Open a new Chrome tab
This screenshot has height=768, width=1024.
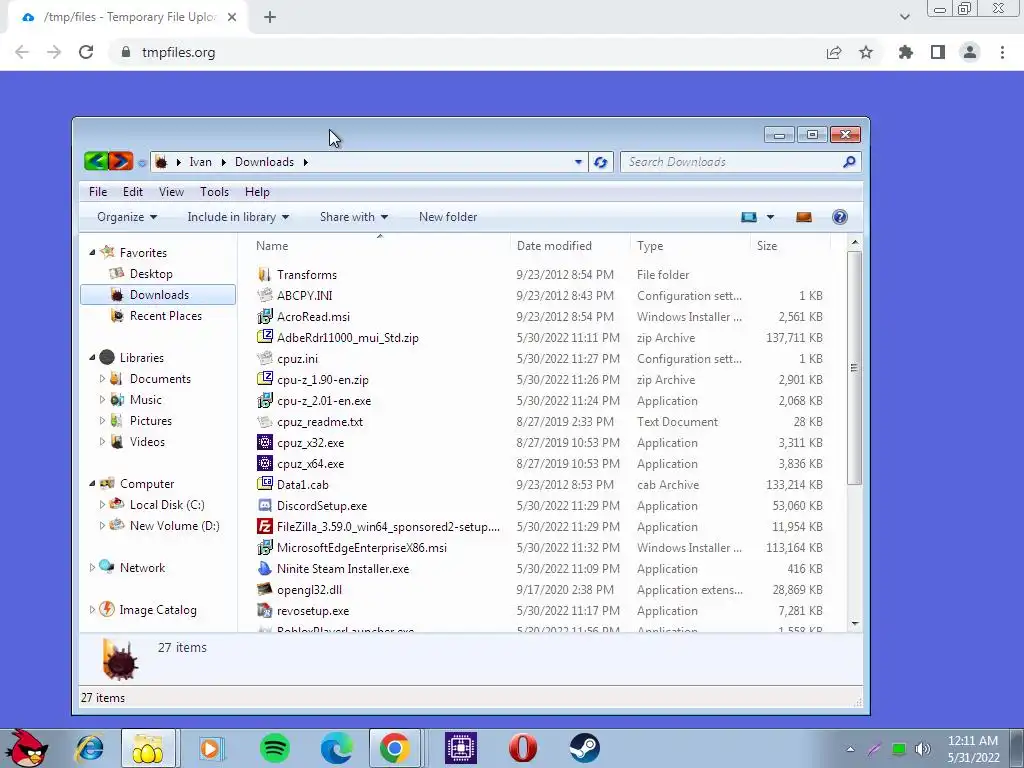[270, 17]
